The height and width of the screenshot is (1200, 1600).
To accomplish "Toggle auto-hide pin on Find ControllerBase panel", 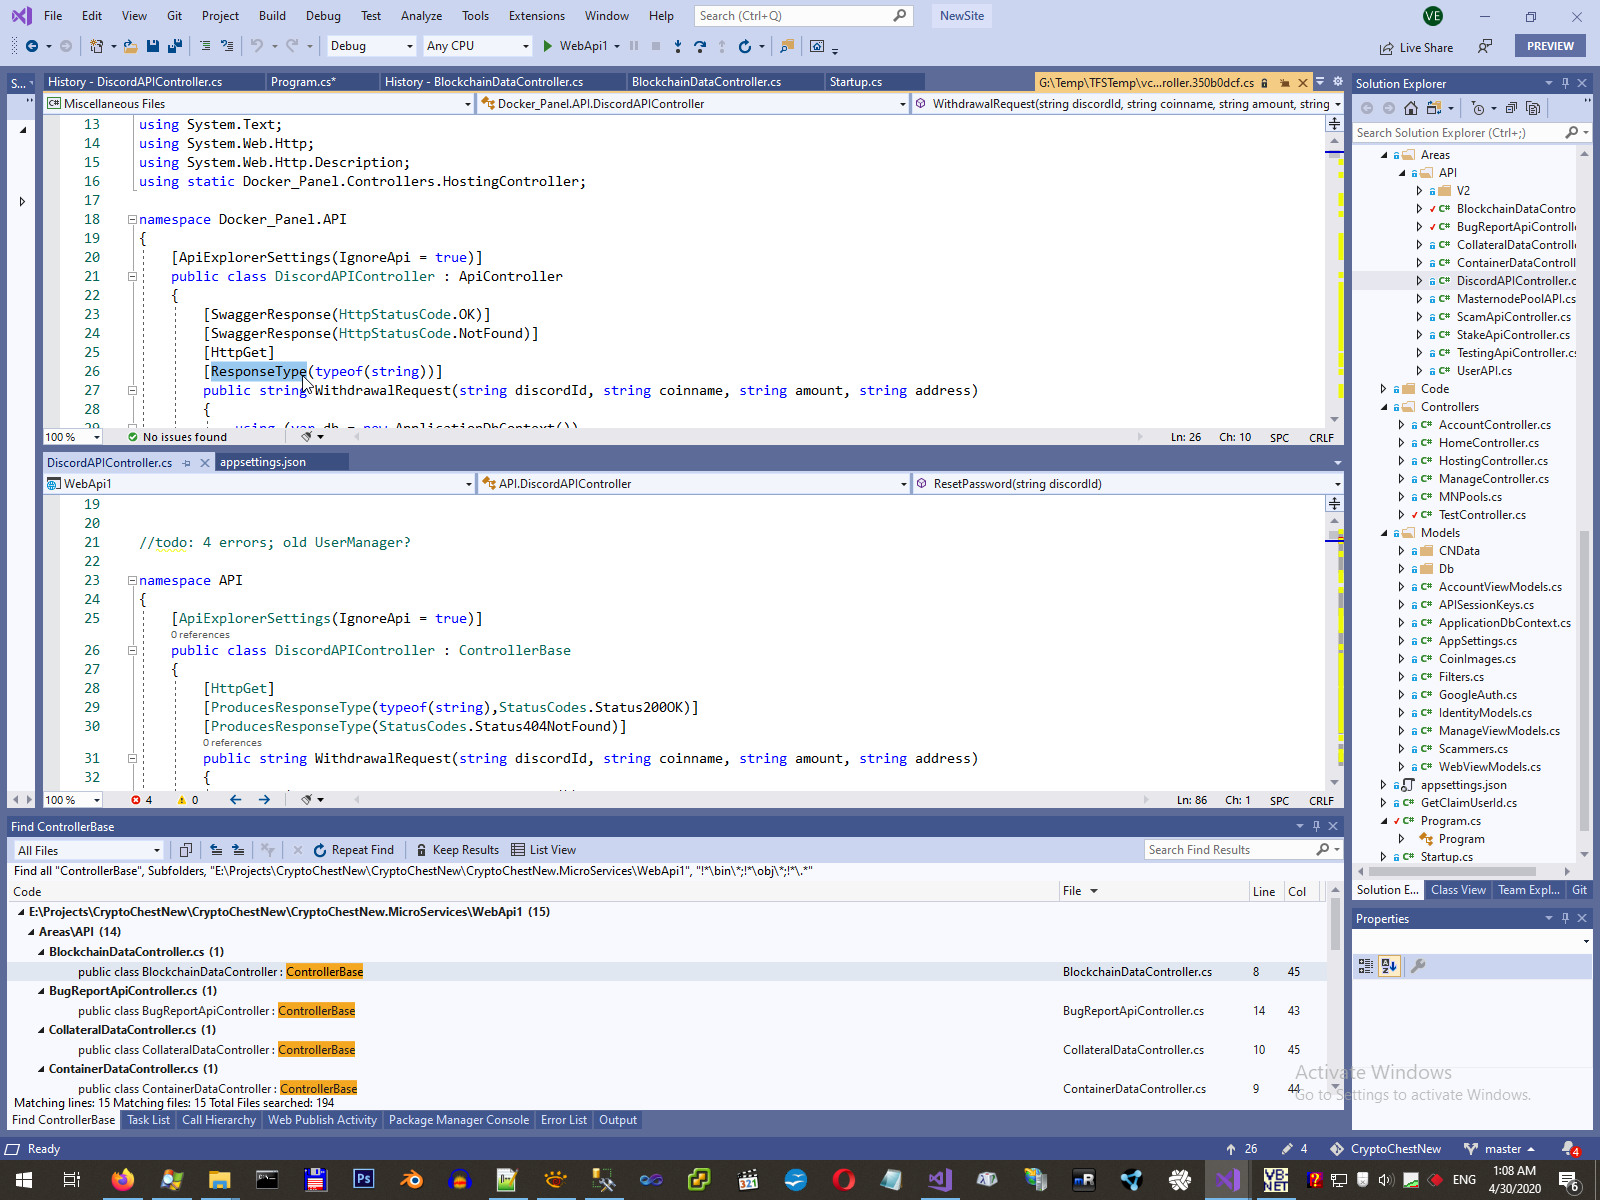I will [1316, 826].
